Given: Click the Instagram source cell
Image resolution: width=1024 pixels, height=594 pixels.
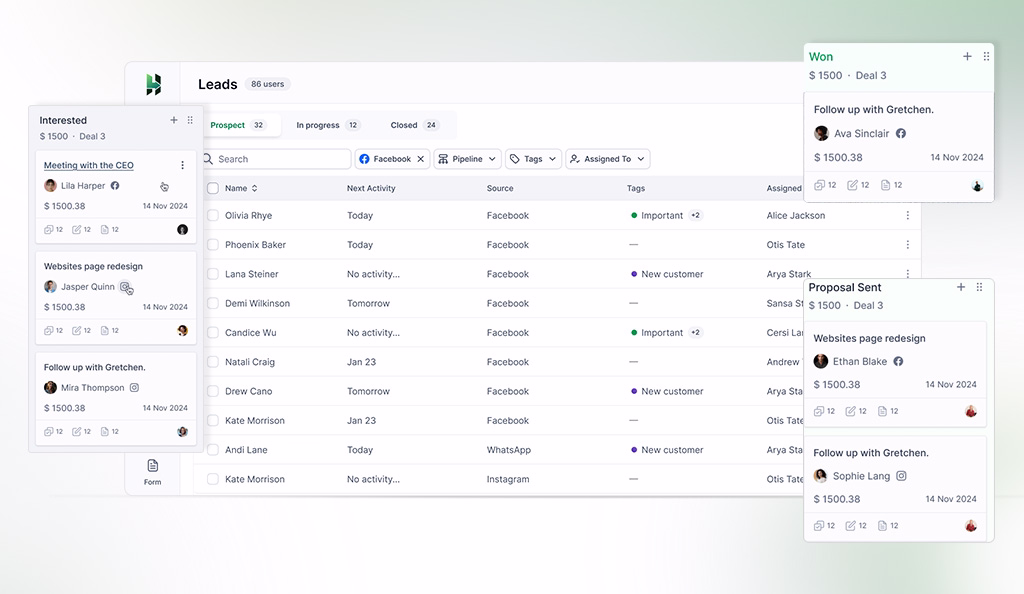Looking at the screenshot, I should click(x=508, y=479).
